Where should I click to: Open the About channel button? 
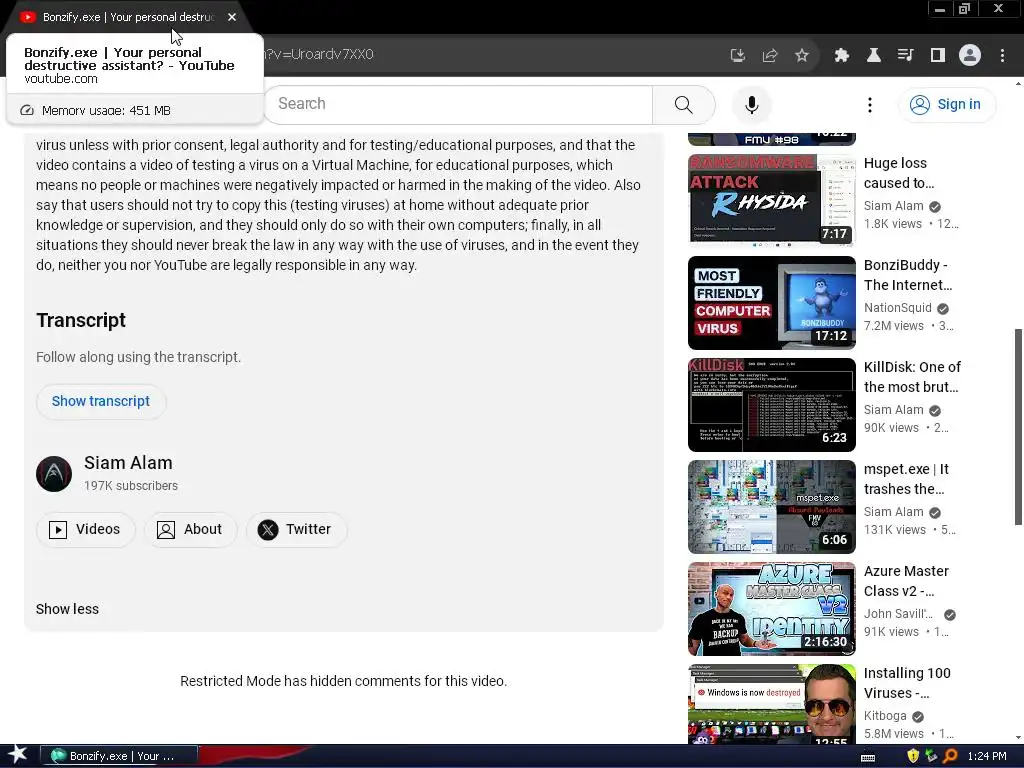point(190,530)
